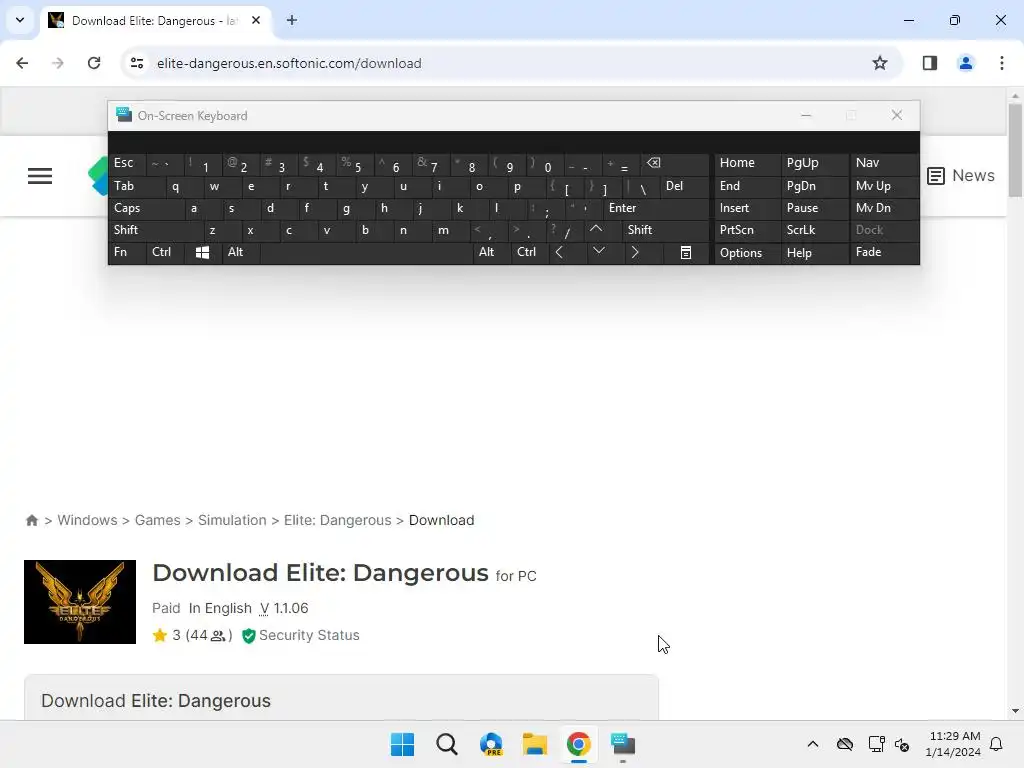1024x768 pixels.
Task: Click the scroll down arrow of page scrollbar
Action: [x=1015, y=711]
